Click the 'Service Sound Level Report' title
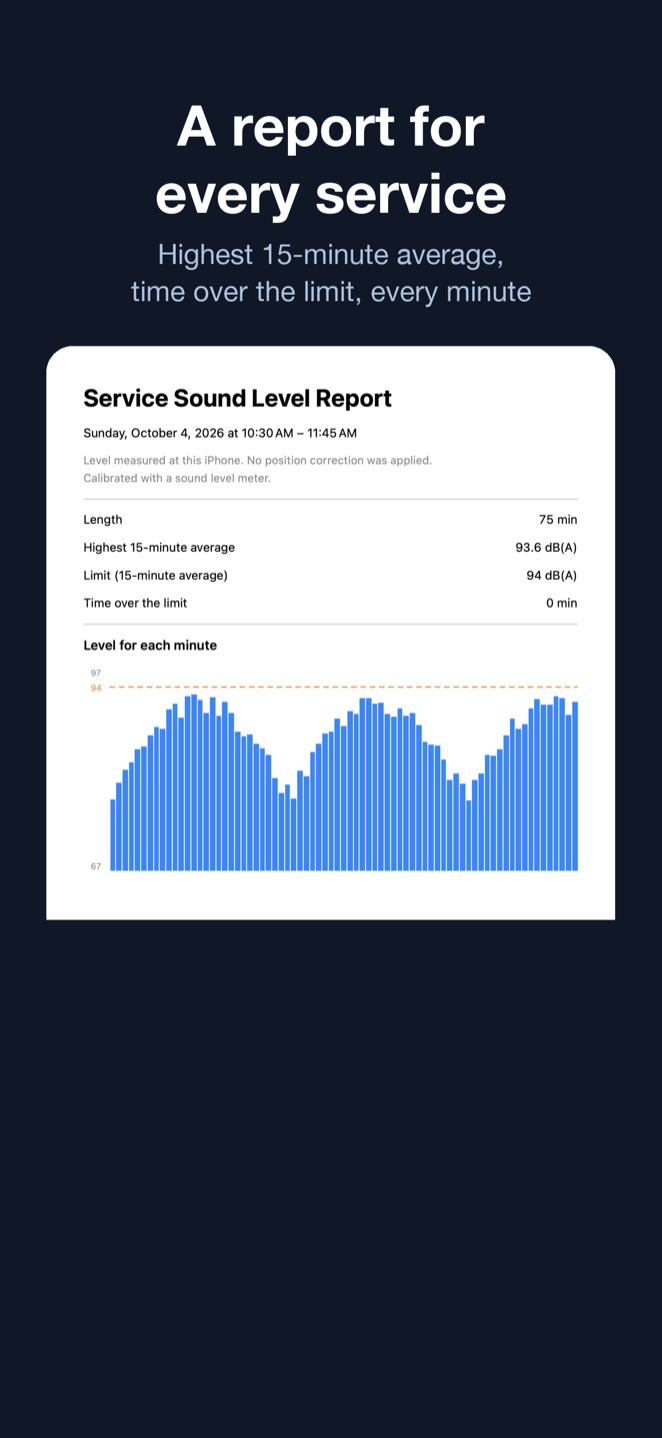The width and height of the screenshot is (662, 1438). tap(237, 398)
